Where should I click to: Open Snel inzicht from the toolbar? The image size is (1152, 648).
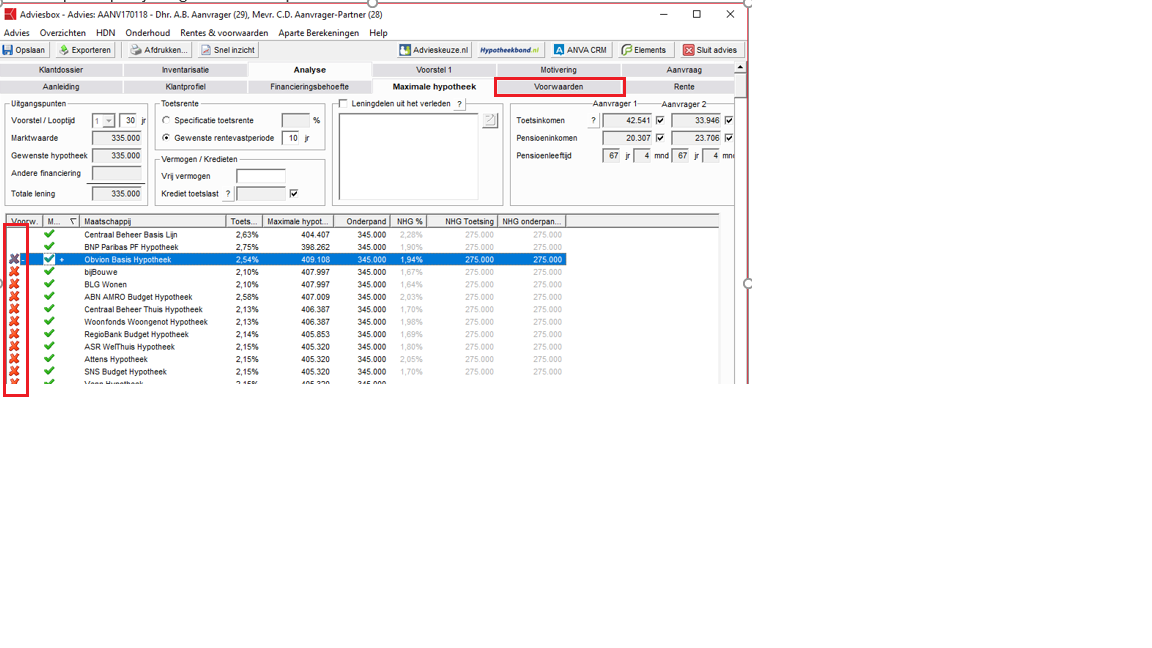[x=228, y=50]
